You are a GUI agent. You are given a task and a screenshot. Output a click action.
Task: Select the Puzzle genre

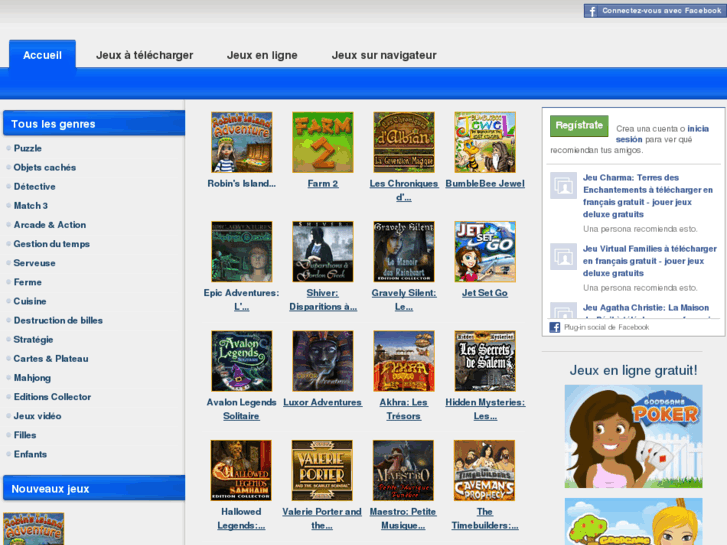click(x=28, y=148)
